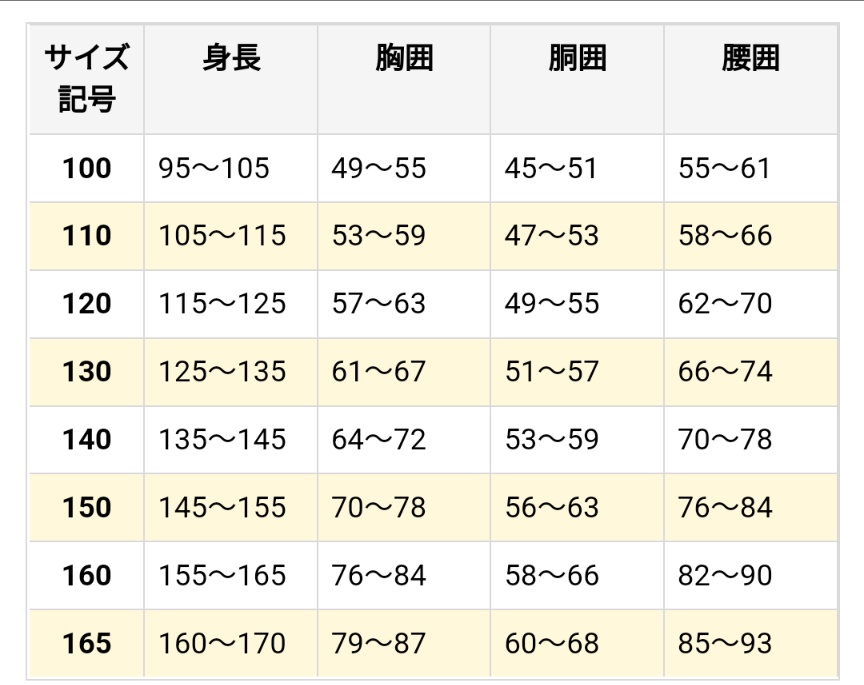Image resolution: width=864 pixels, height=685 pixels.
Task: Click the height cell 160〜170
Action: (222, 643)
